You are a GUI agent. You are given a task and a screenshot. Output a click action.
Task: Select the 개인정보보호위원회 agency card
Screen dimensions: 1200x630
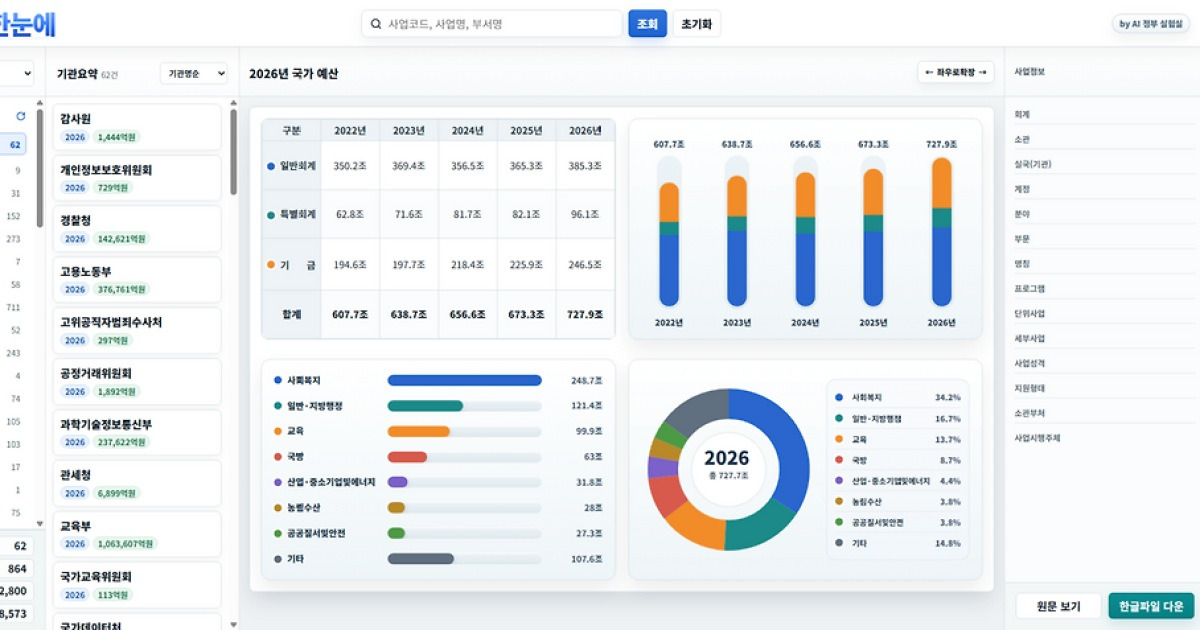(x=137, y=178)
